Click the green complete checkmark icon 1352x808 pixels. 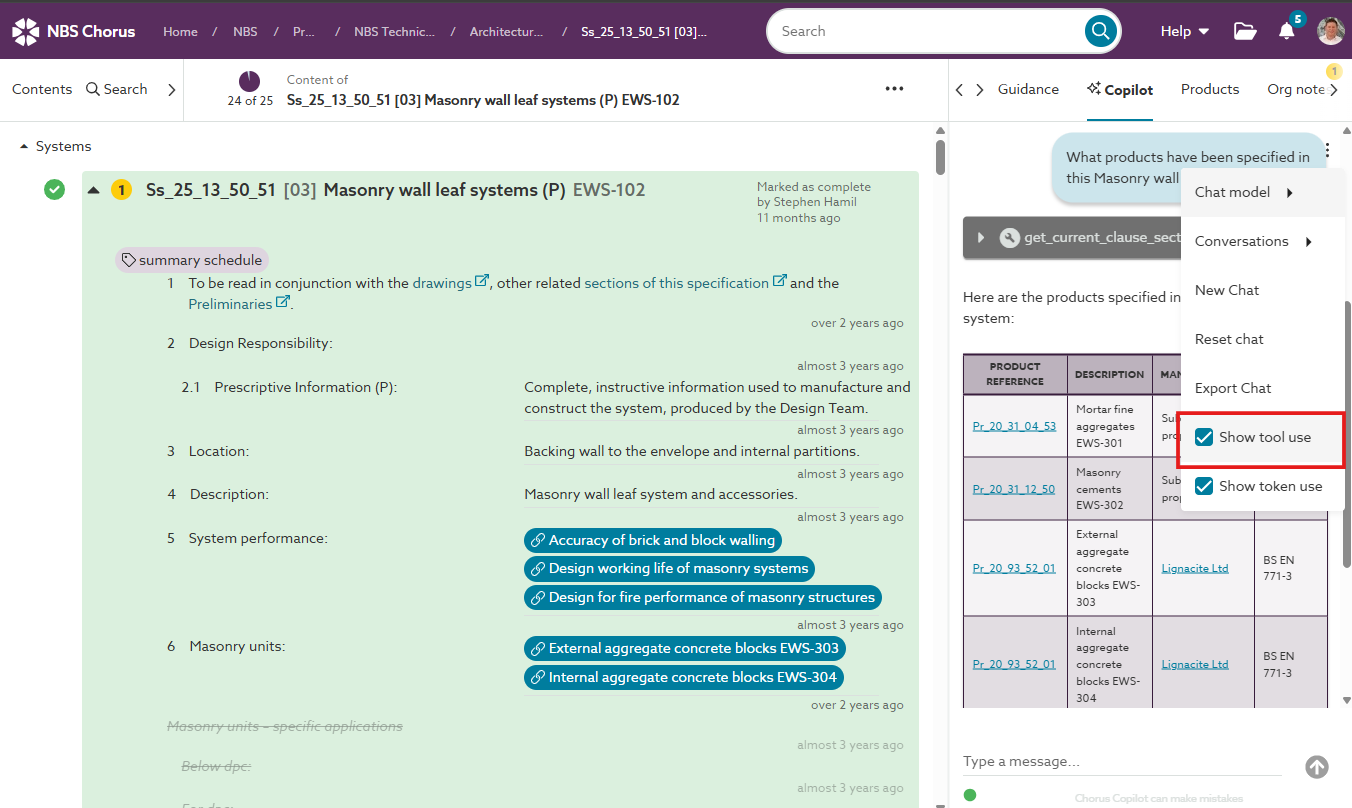[55, 189]
